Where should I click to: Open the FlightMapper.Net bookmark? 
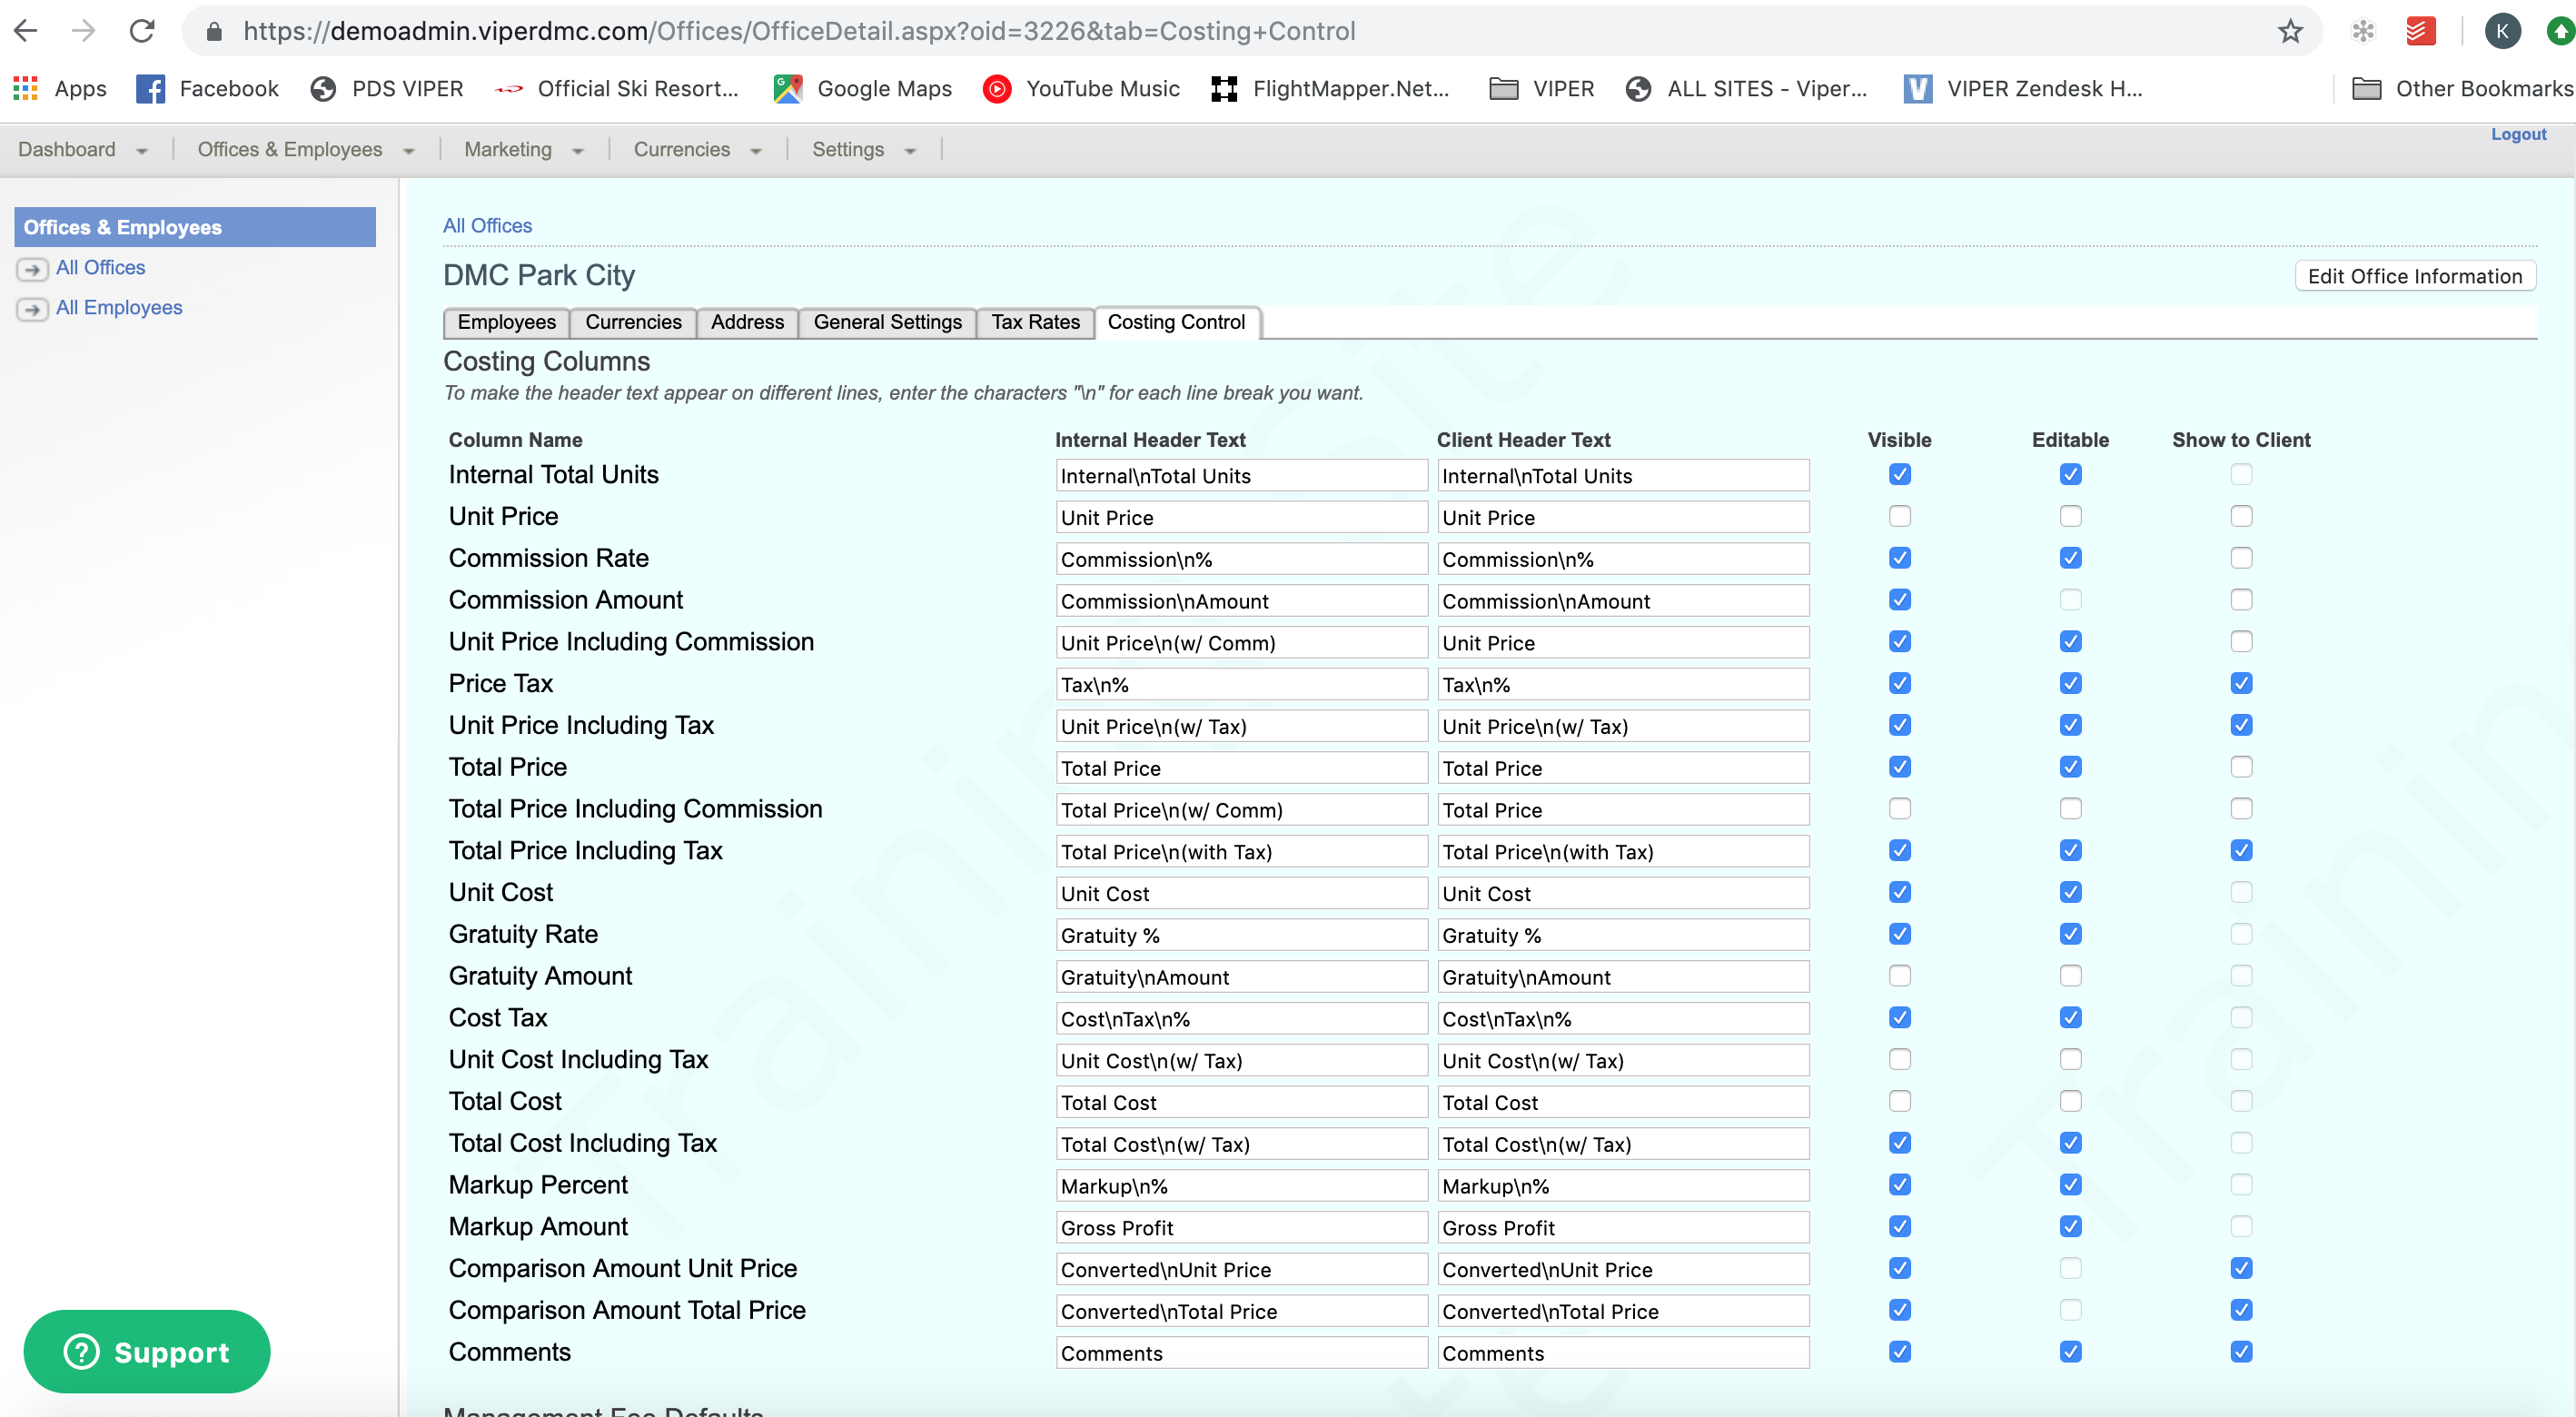1330,88
